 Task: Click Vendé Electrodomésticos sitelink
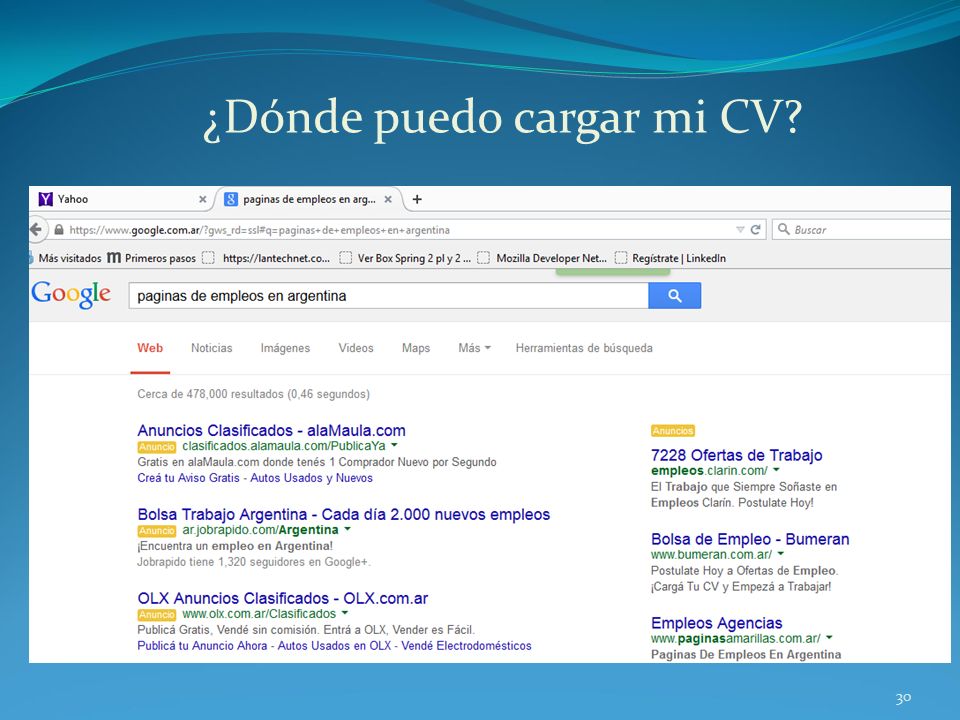pos(467,645)
